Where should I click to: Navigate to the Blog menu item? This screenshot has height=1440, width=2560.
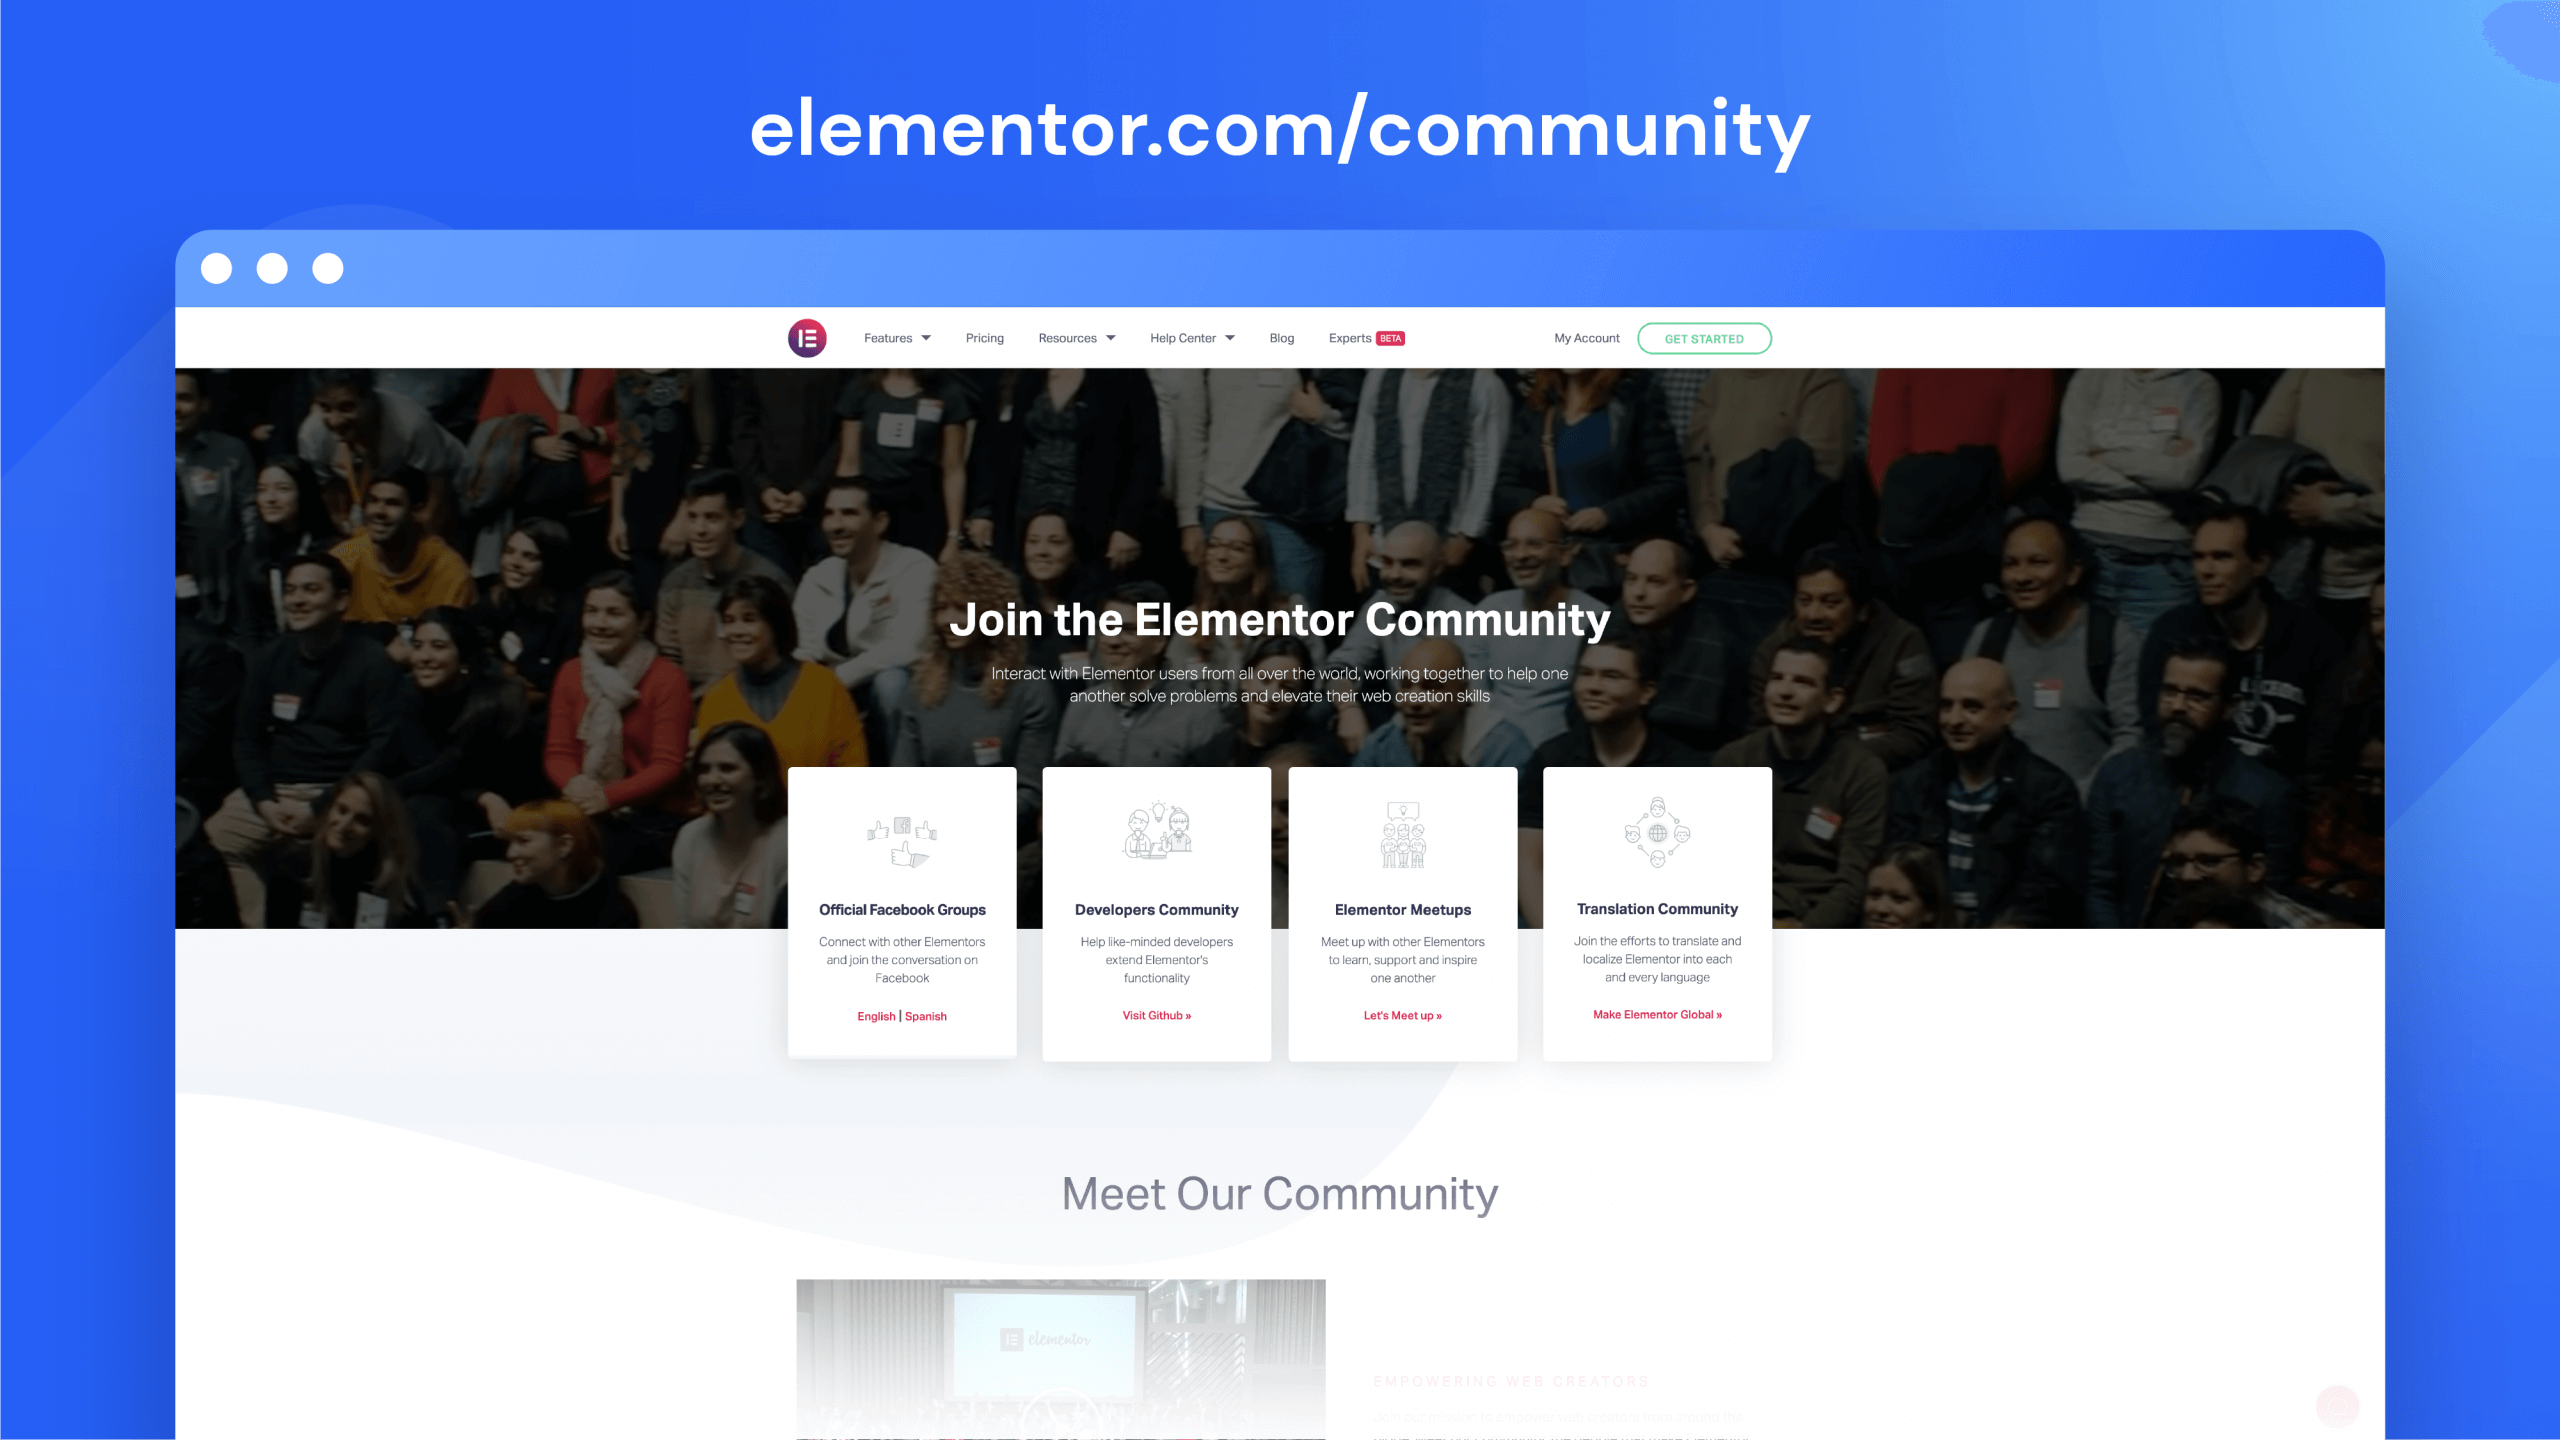coord(1282,338)
